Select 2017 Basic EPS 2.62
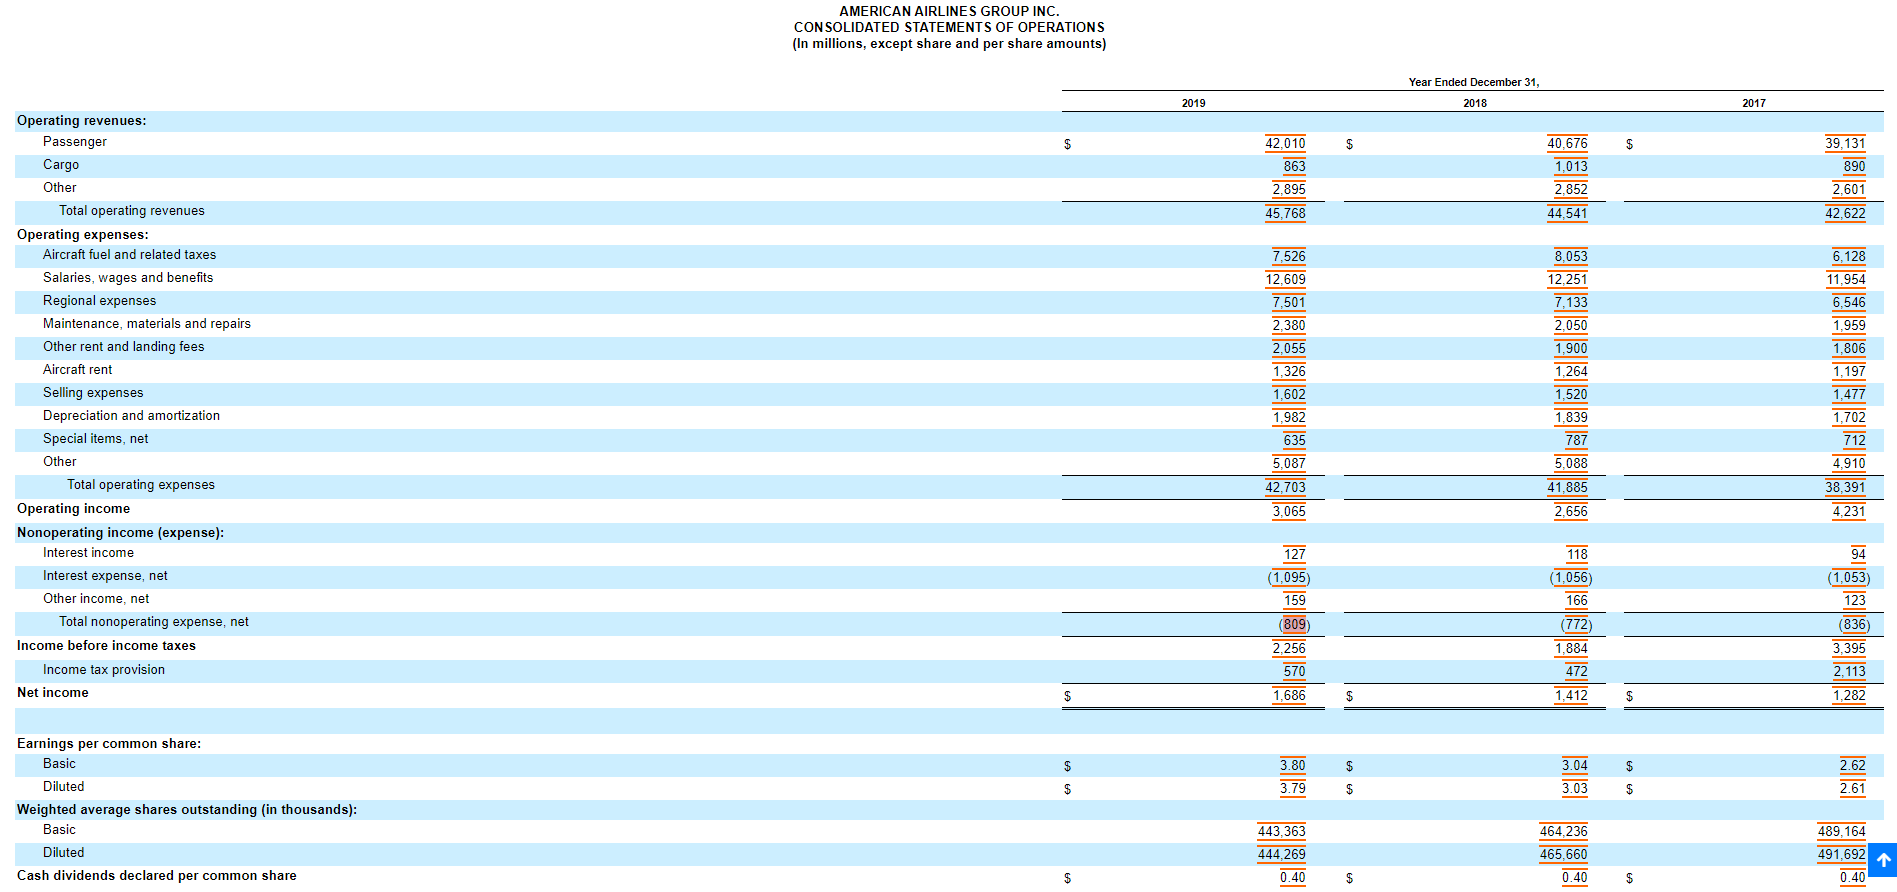The width and height of the screenshot is (1897, 892). 1852,766
